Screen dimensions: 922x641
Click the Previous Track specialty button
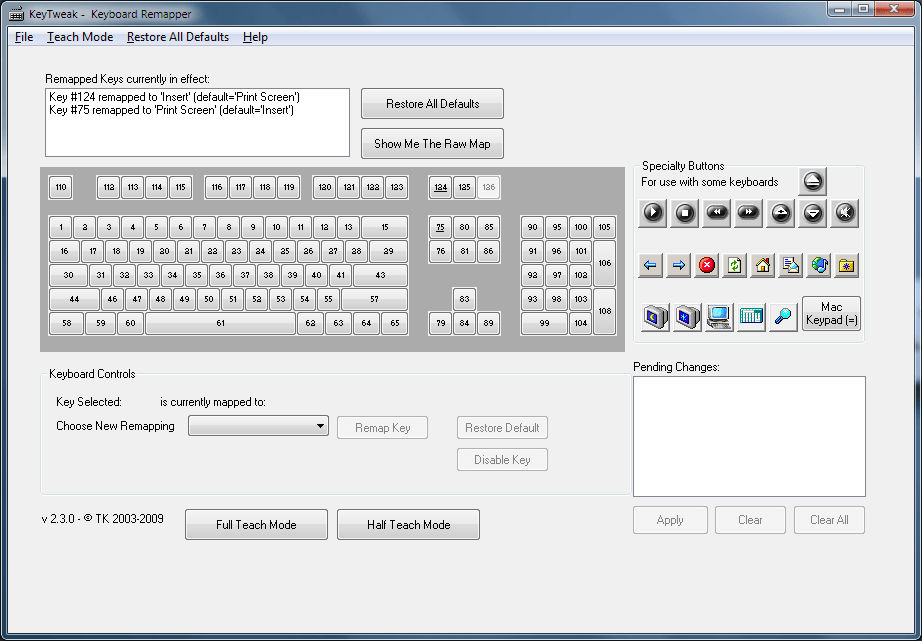[717, 213]
